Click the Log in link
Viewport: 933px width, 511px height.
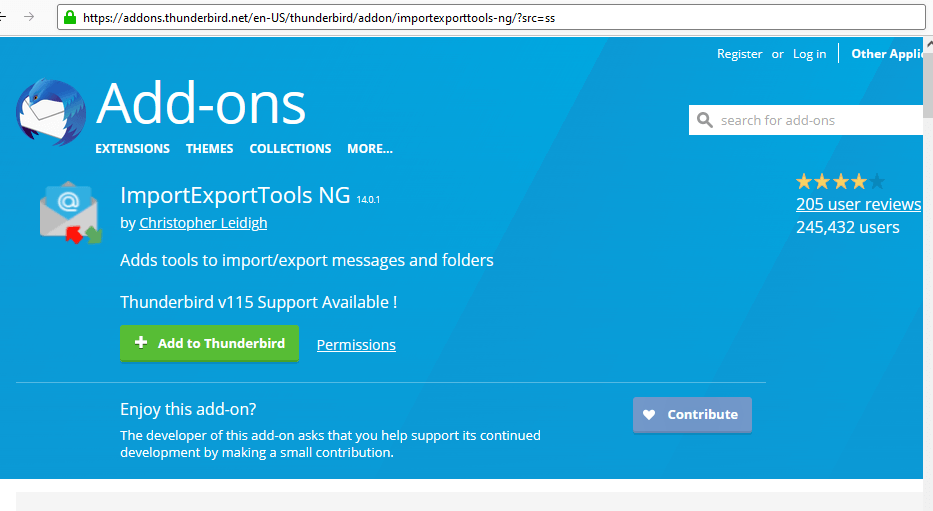click(809, 54)
